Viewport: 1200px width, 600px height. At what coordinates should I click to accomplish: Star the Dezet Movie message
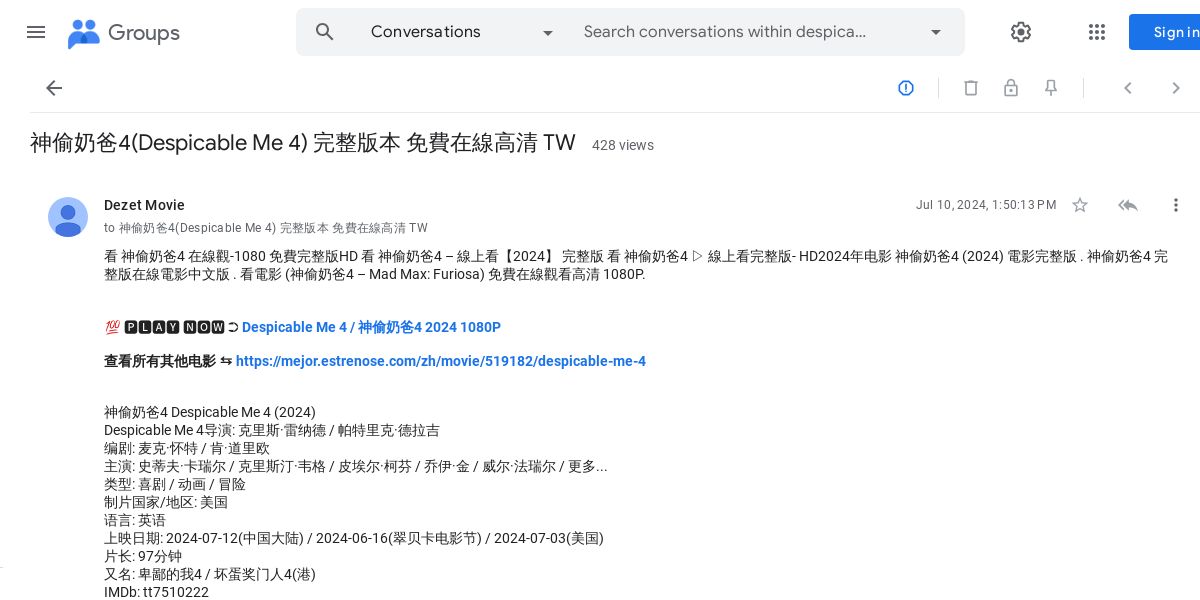click(x=1080, y=205)
